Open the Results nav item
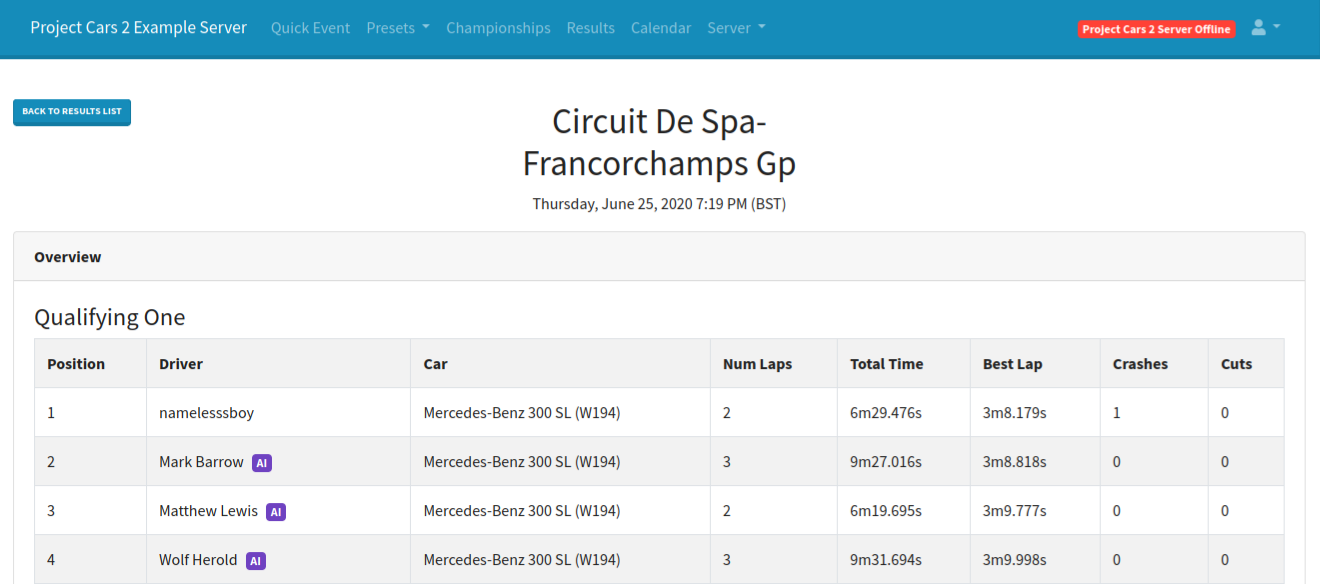Viewport: 1320px width, 584px height. click(590, 28)
